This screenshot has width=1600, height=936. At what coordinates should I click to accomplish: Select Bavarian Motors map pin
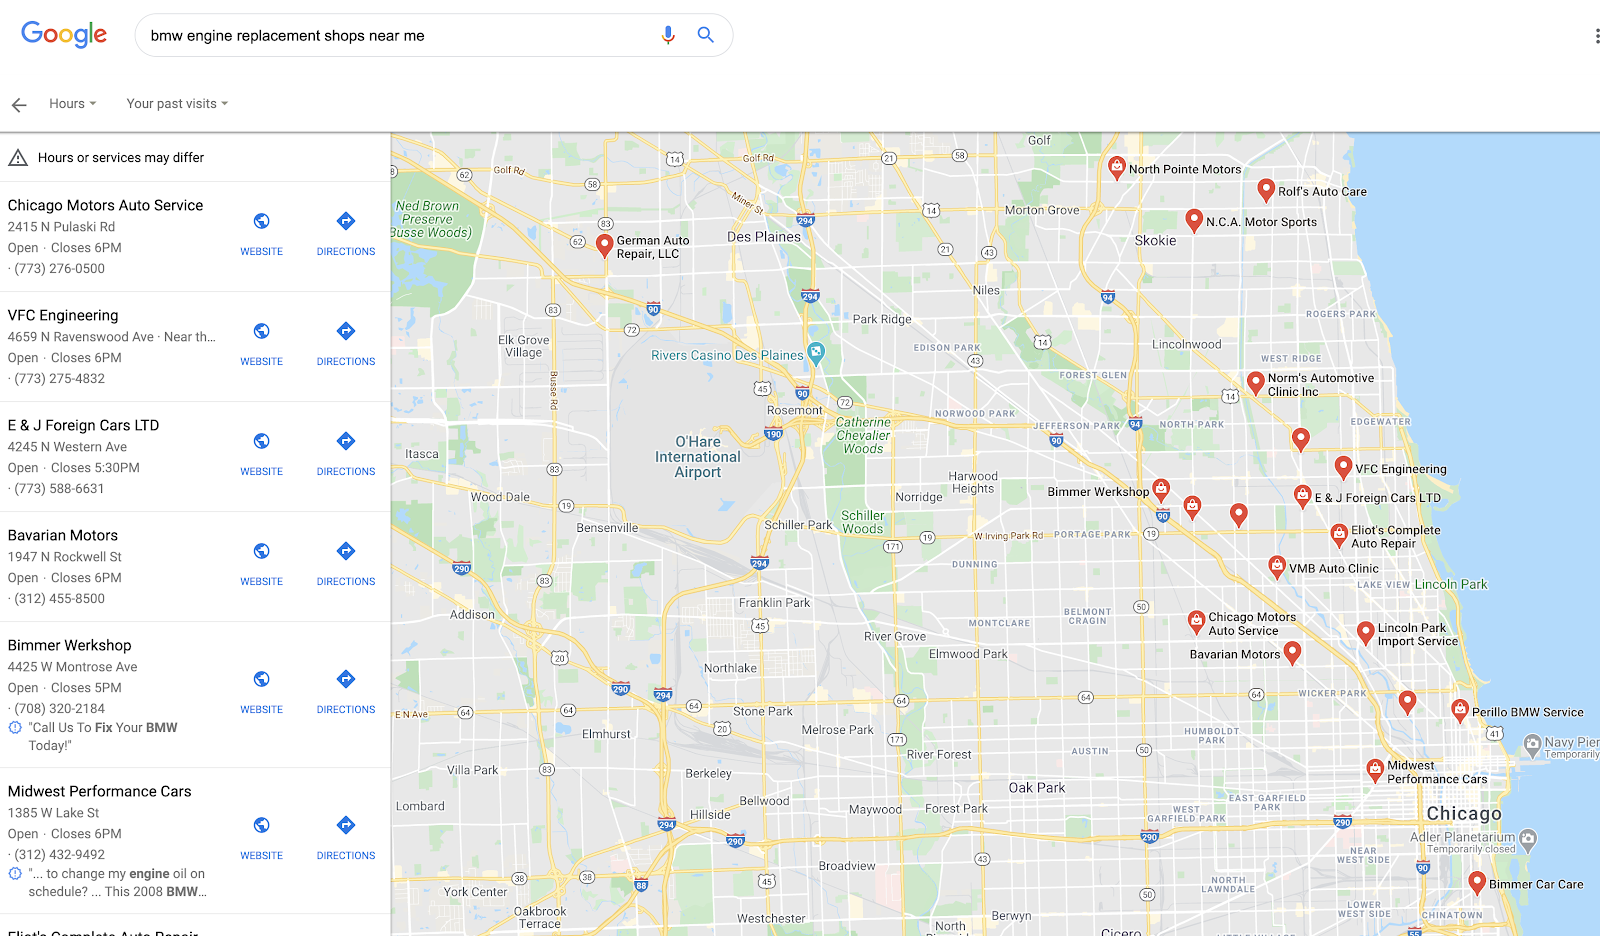pos(1292,652)
